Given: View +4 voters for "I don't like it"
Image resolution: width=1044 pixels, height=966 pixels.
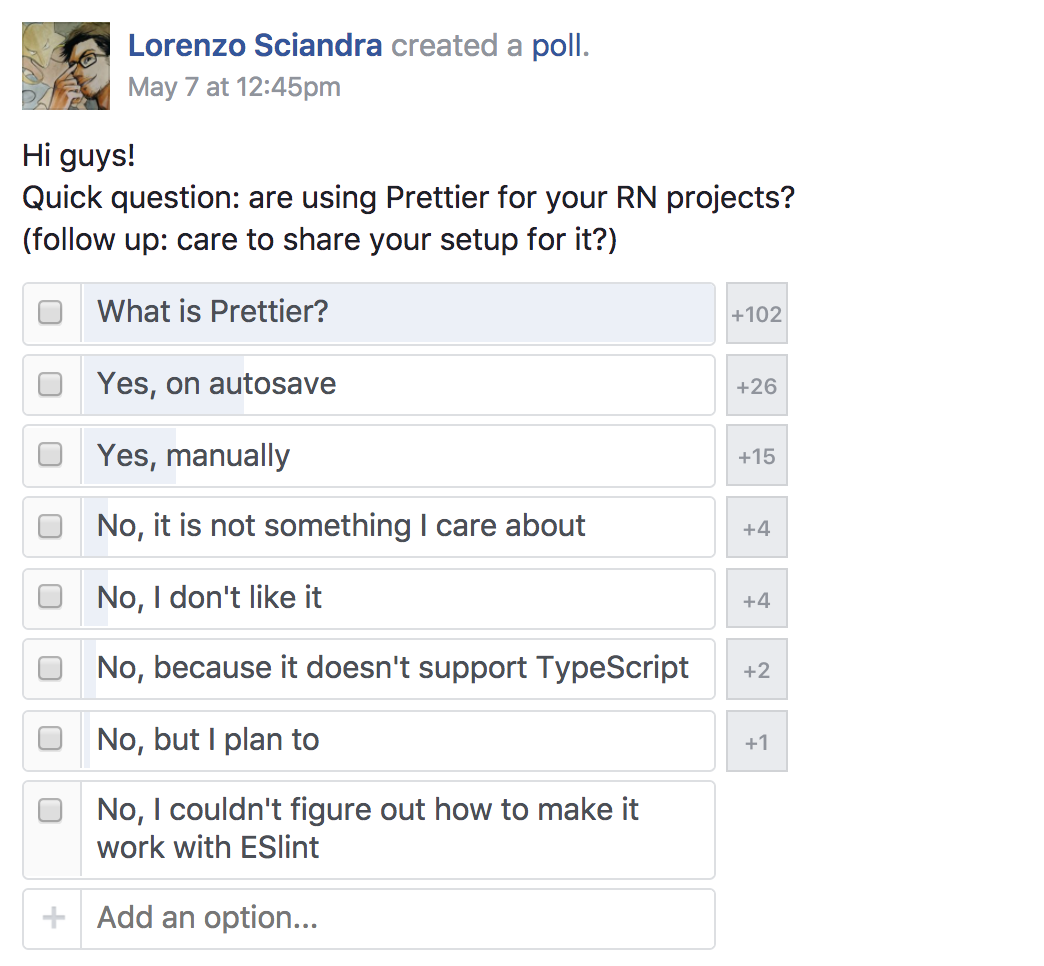Looking at the screenshot, I should [756, 599].
